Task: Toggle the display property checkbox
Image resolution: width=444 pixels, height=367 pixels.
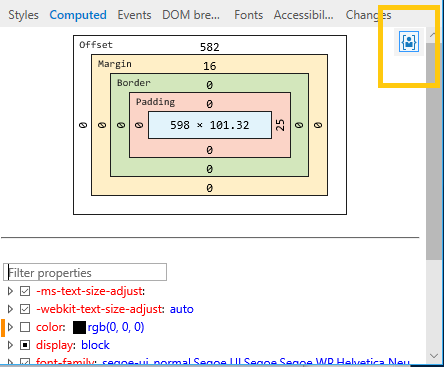Action: pyautogui.click(x=25, y=345)
